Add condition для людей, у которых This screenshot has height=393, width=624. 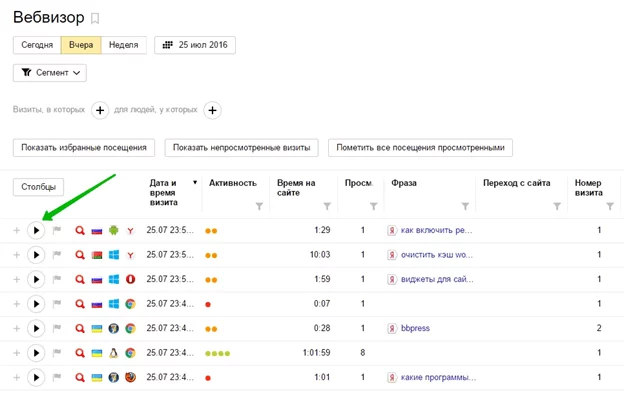point(213,110)
